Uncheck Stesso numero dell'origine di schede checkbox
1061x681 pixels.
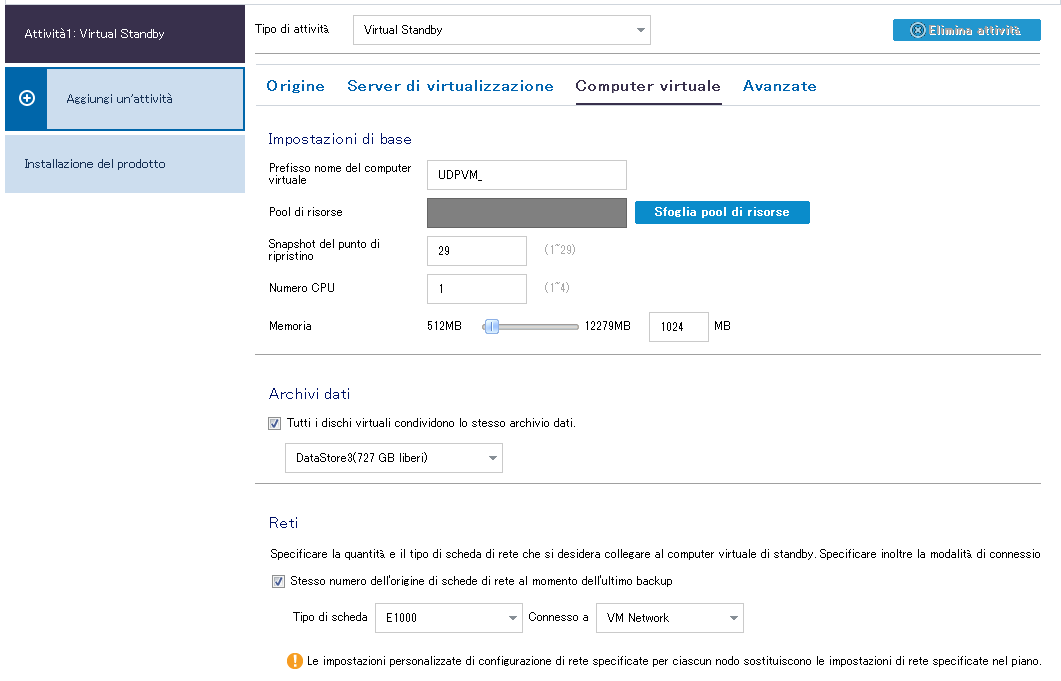click(278, 581)
